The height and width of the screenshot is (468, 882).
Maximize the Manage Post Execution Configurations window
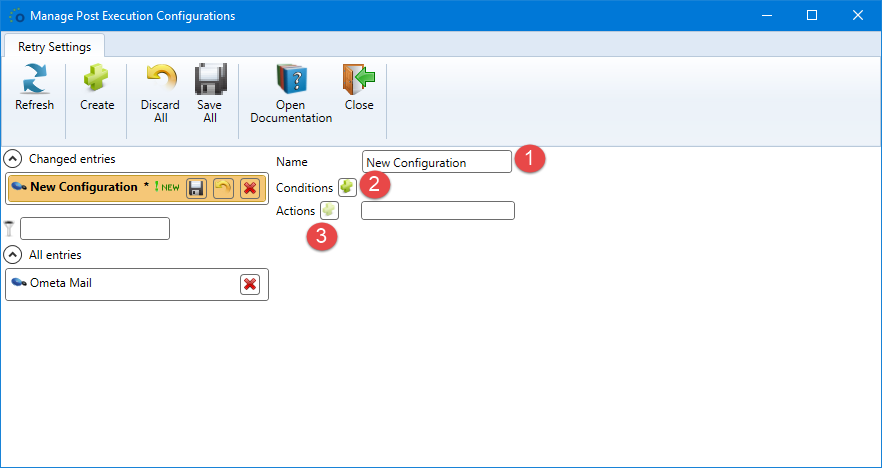812,15
